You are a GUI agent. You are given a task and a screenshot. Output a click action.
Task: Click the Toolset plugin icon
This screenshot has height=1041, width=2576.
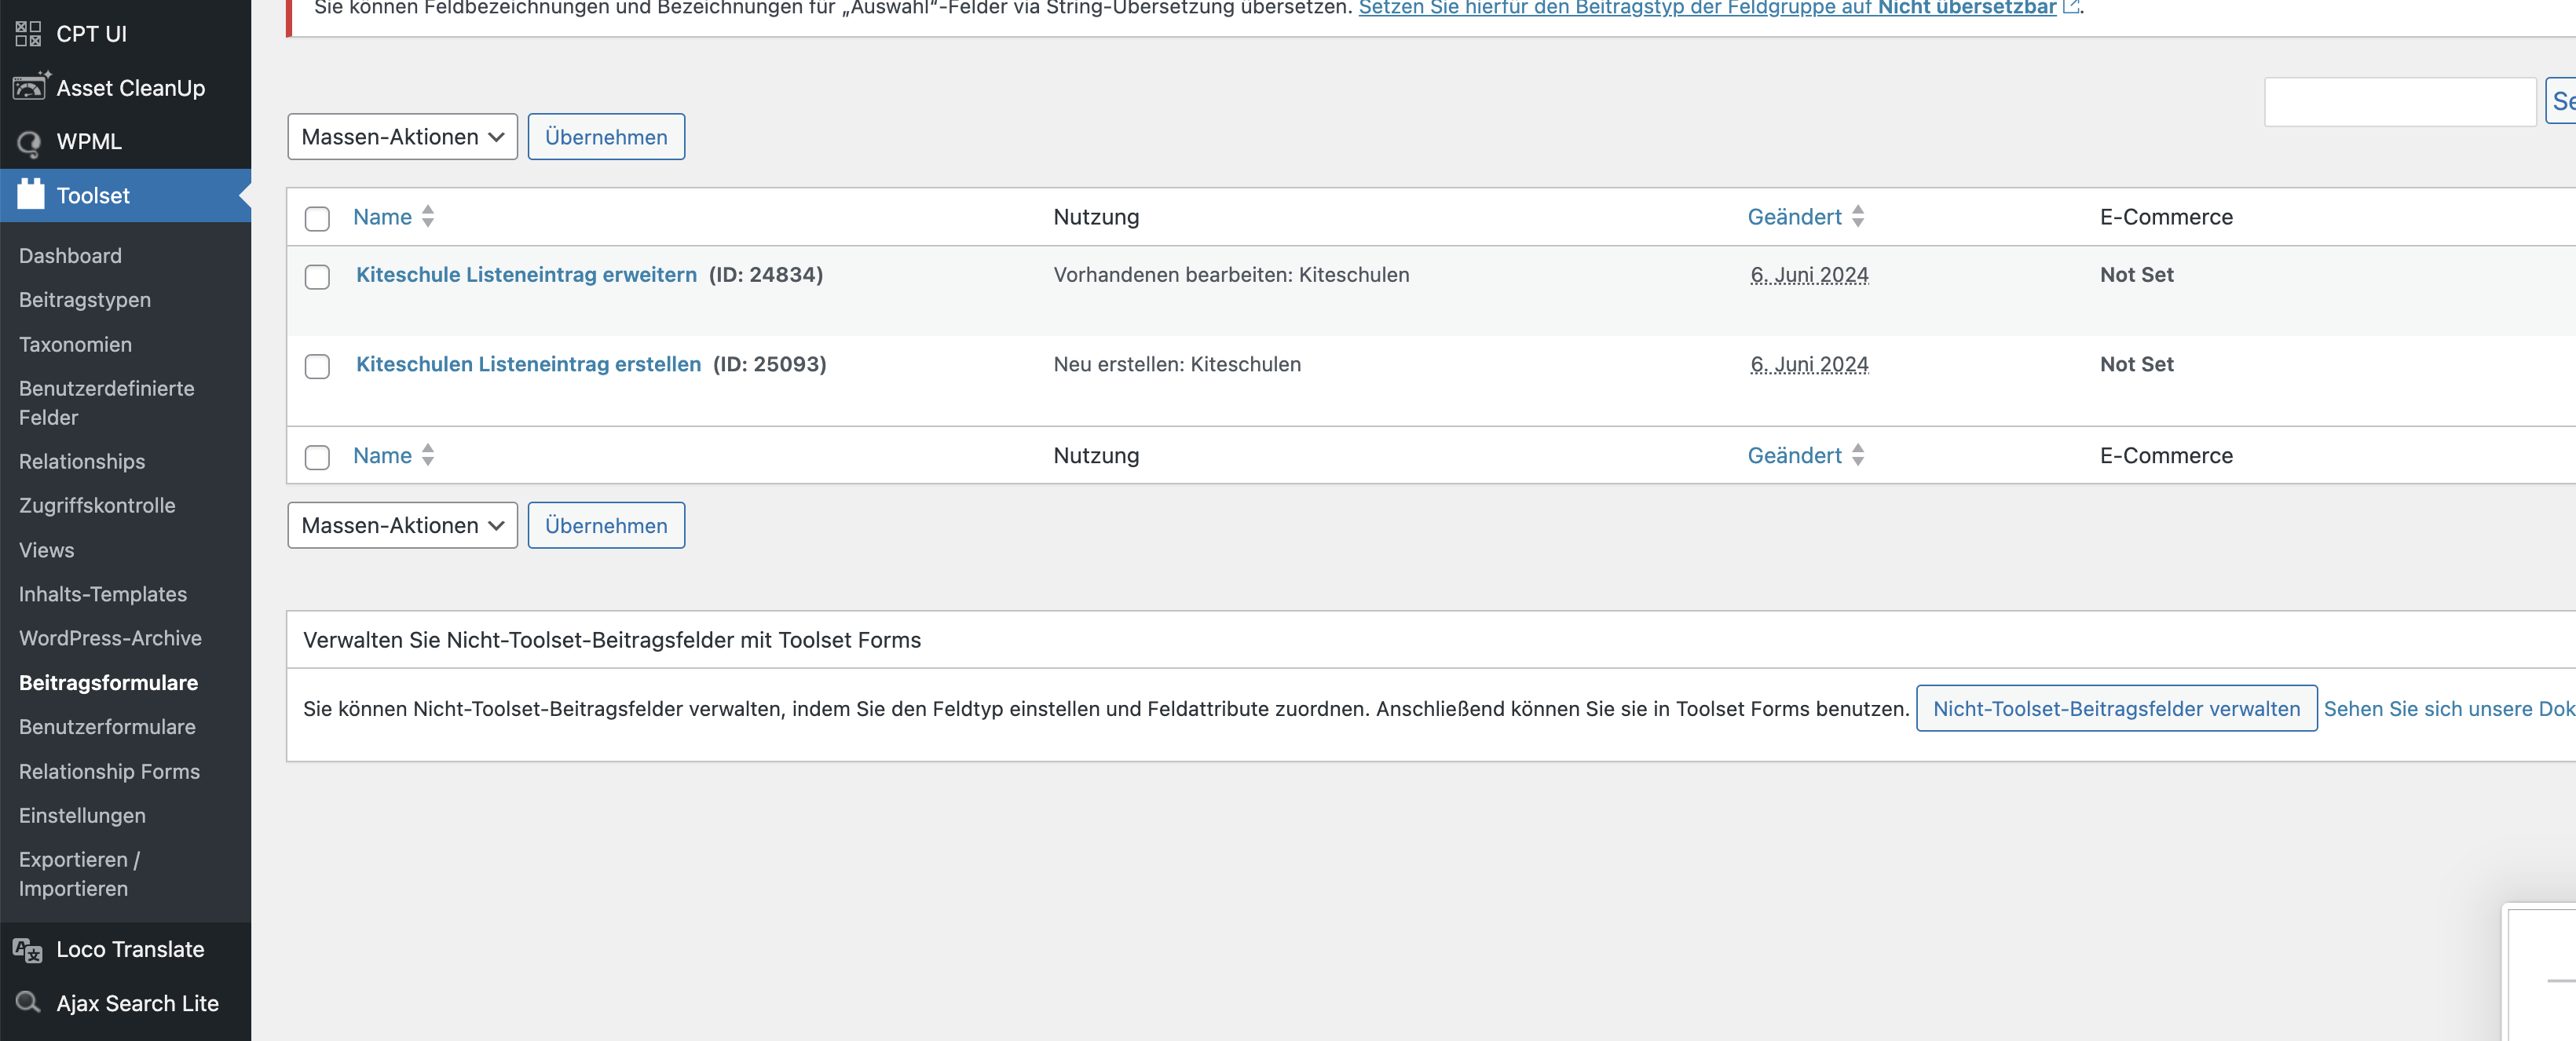pyautogui.click(x=31, y=194)
